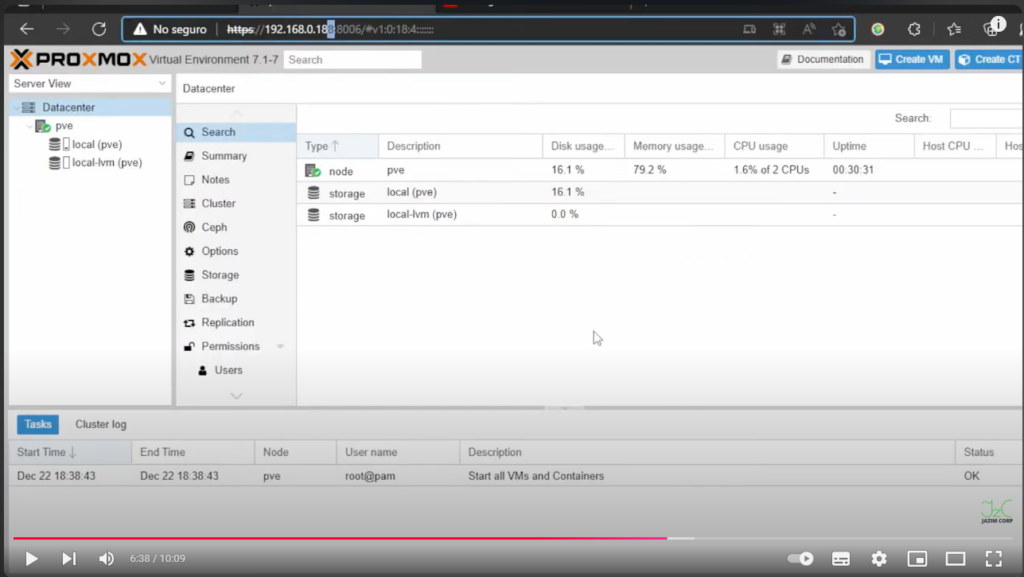1024x577 pixels.
Task: Open the Storage menu item
Action: 219,275
